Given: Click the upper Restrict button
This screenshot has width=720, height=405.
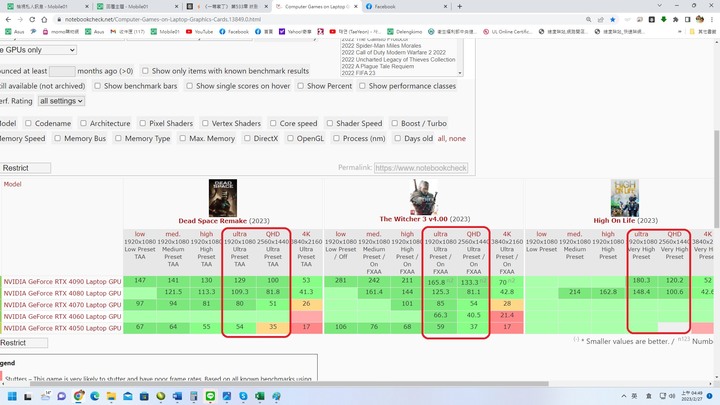Looking at the screenshot, I should (25, 168).
